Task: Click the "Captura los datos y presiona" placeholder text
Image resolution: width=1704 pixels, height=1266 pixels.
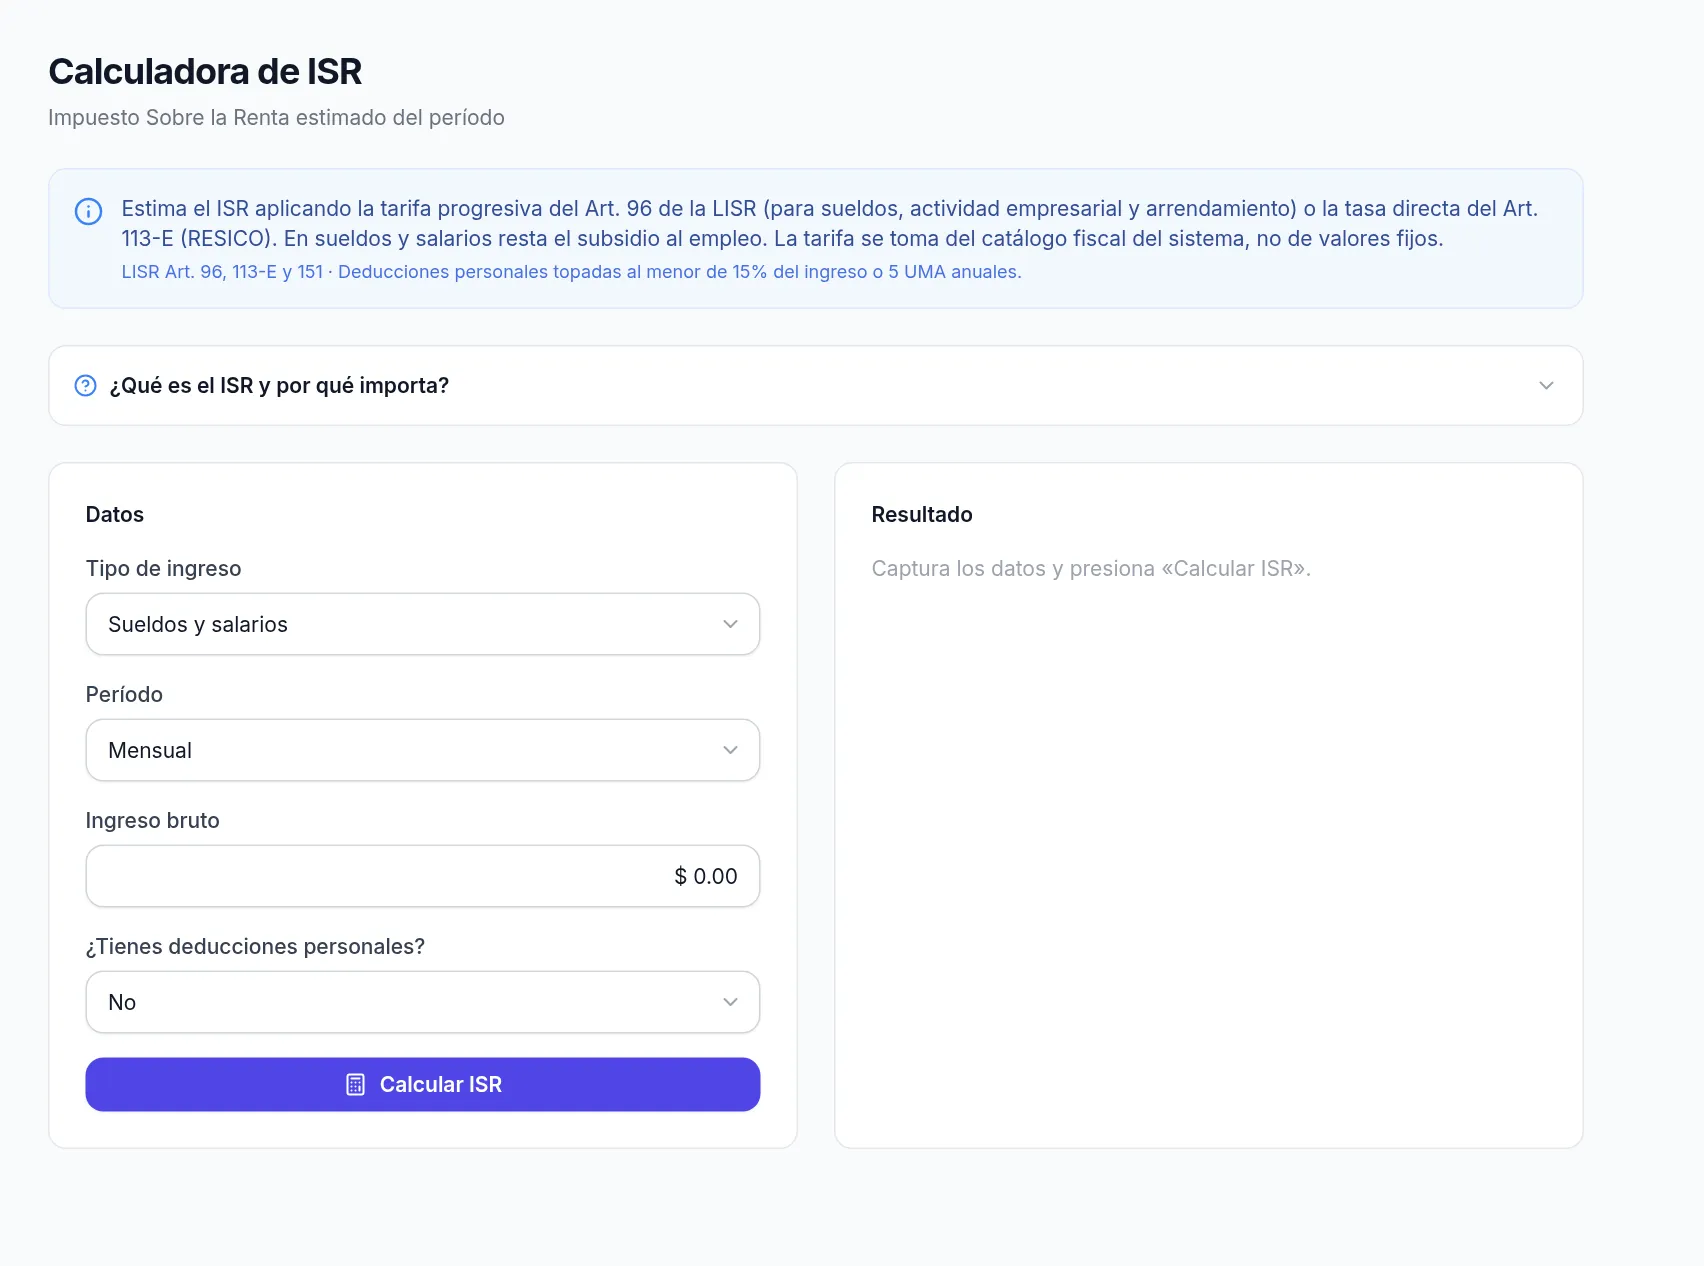Action: coord(1091,568)
